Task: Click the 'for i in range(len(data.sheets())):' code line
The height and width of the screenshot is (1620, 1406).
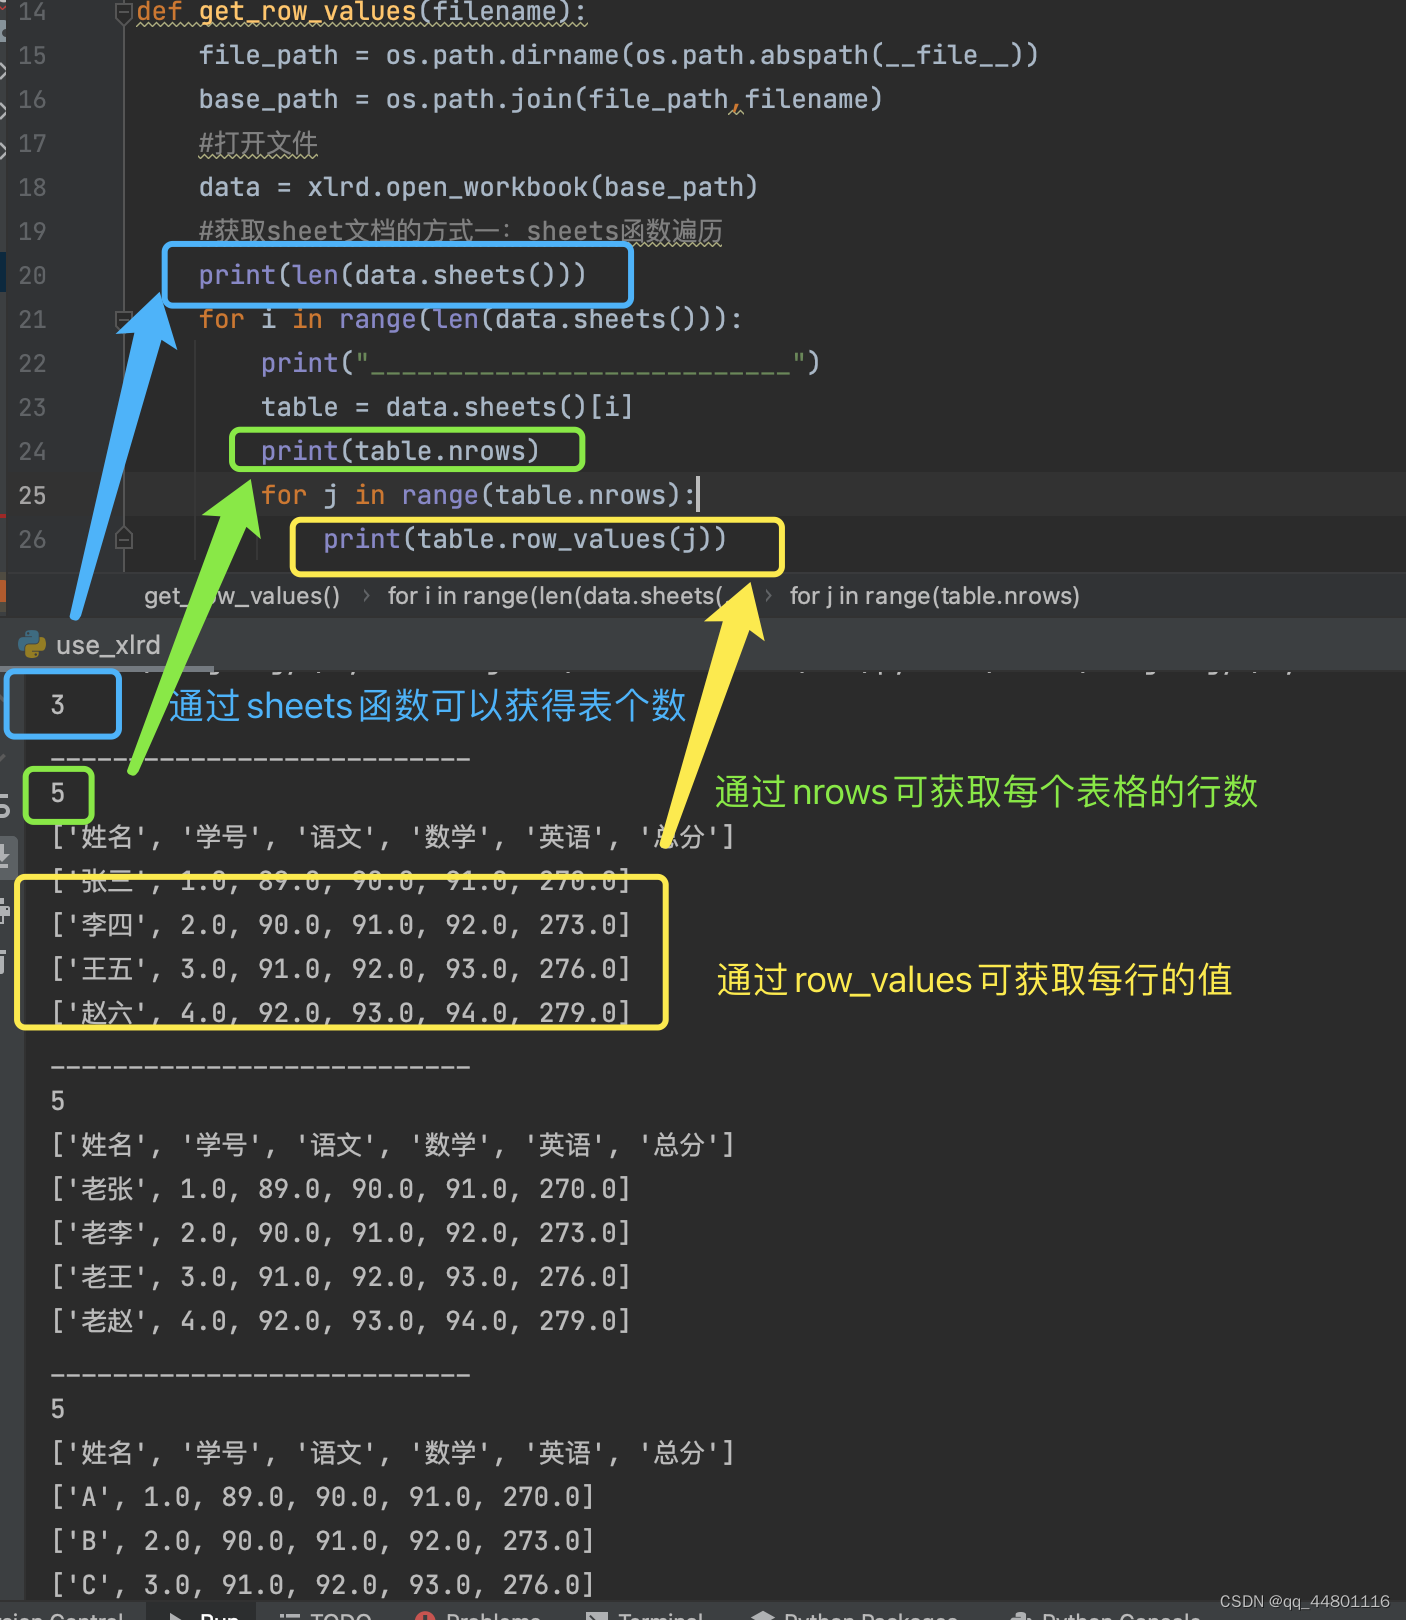Action: tap(470, 319)
